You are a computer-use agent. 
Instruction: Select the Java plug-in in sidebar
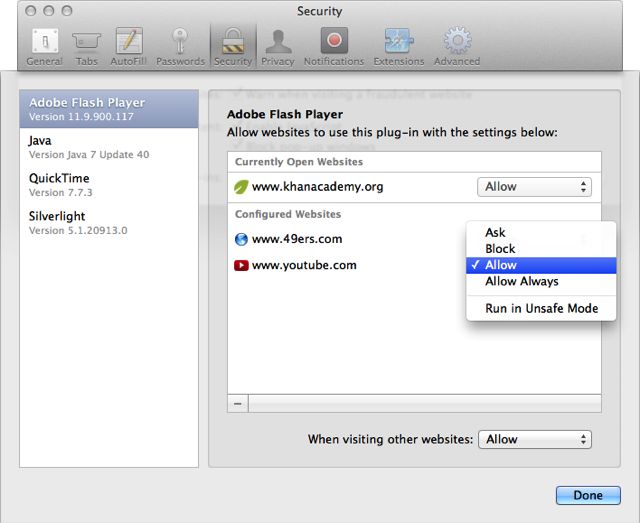coord(109,147)
